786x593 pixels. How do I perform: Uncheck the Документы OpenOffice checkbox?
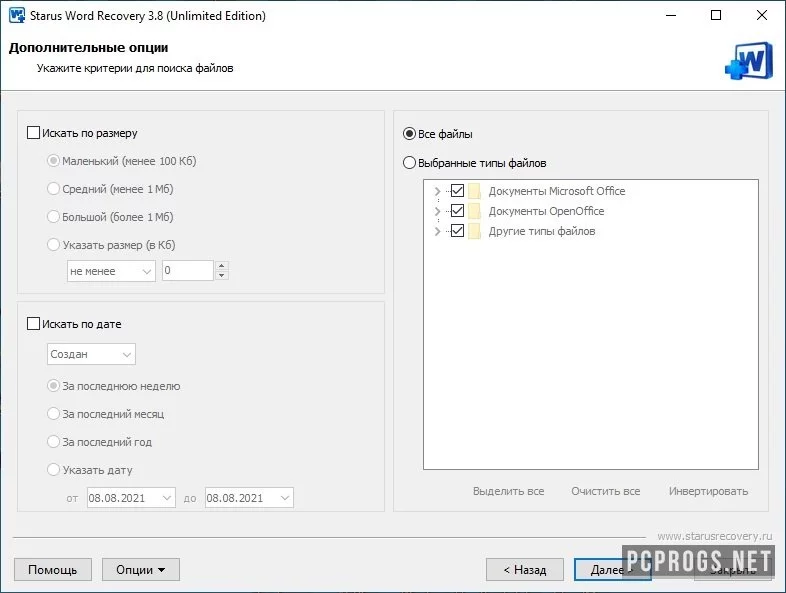point(457,211)
